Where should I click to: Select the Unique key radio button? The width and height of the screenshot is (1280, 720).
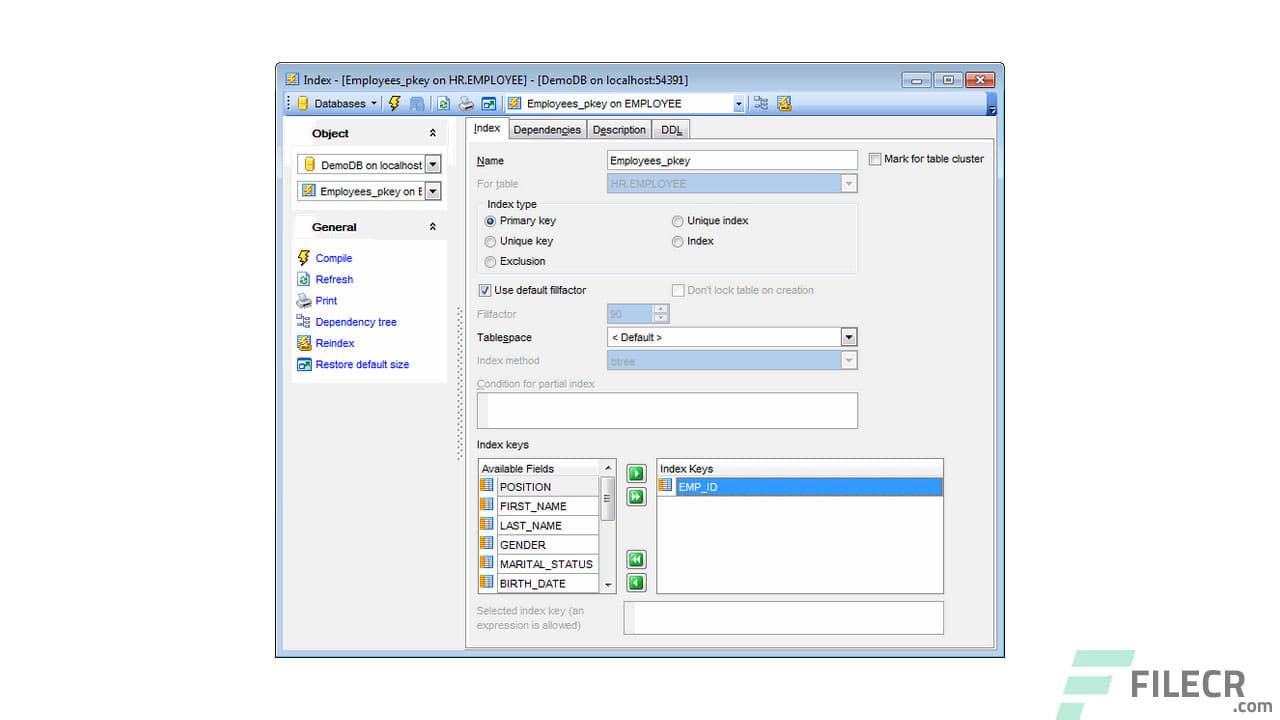(x=490, y=241)
